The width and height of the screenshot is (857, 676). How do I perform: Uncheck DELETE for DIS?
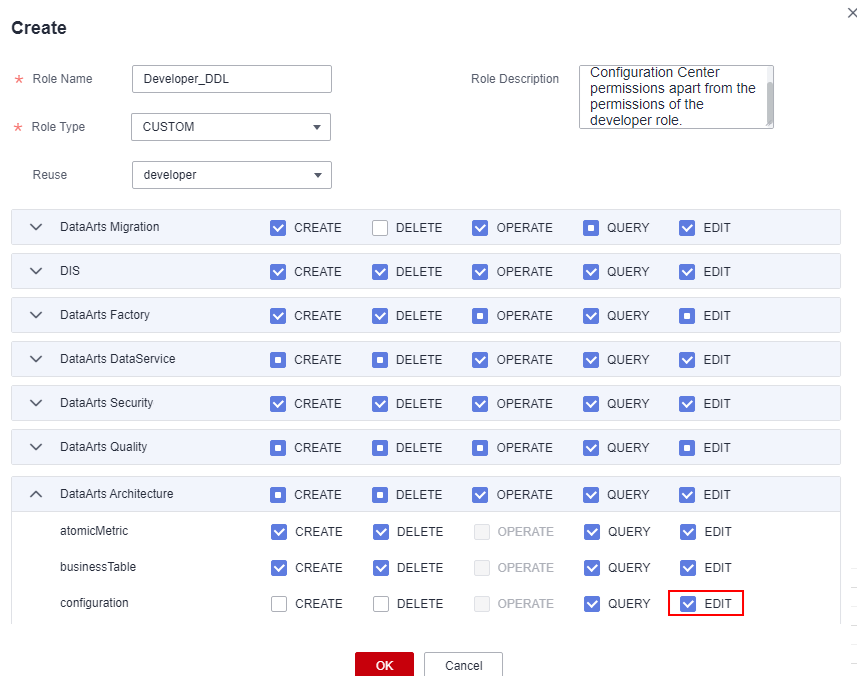[380, 272]
